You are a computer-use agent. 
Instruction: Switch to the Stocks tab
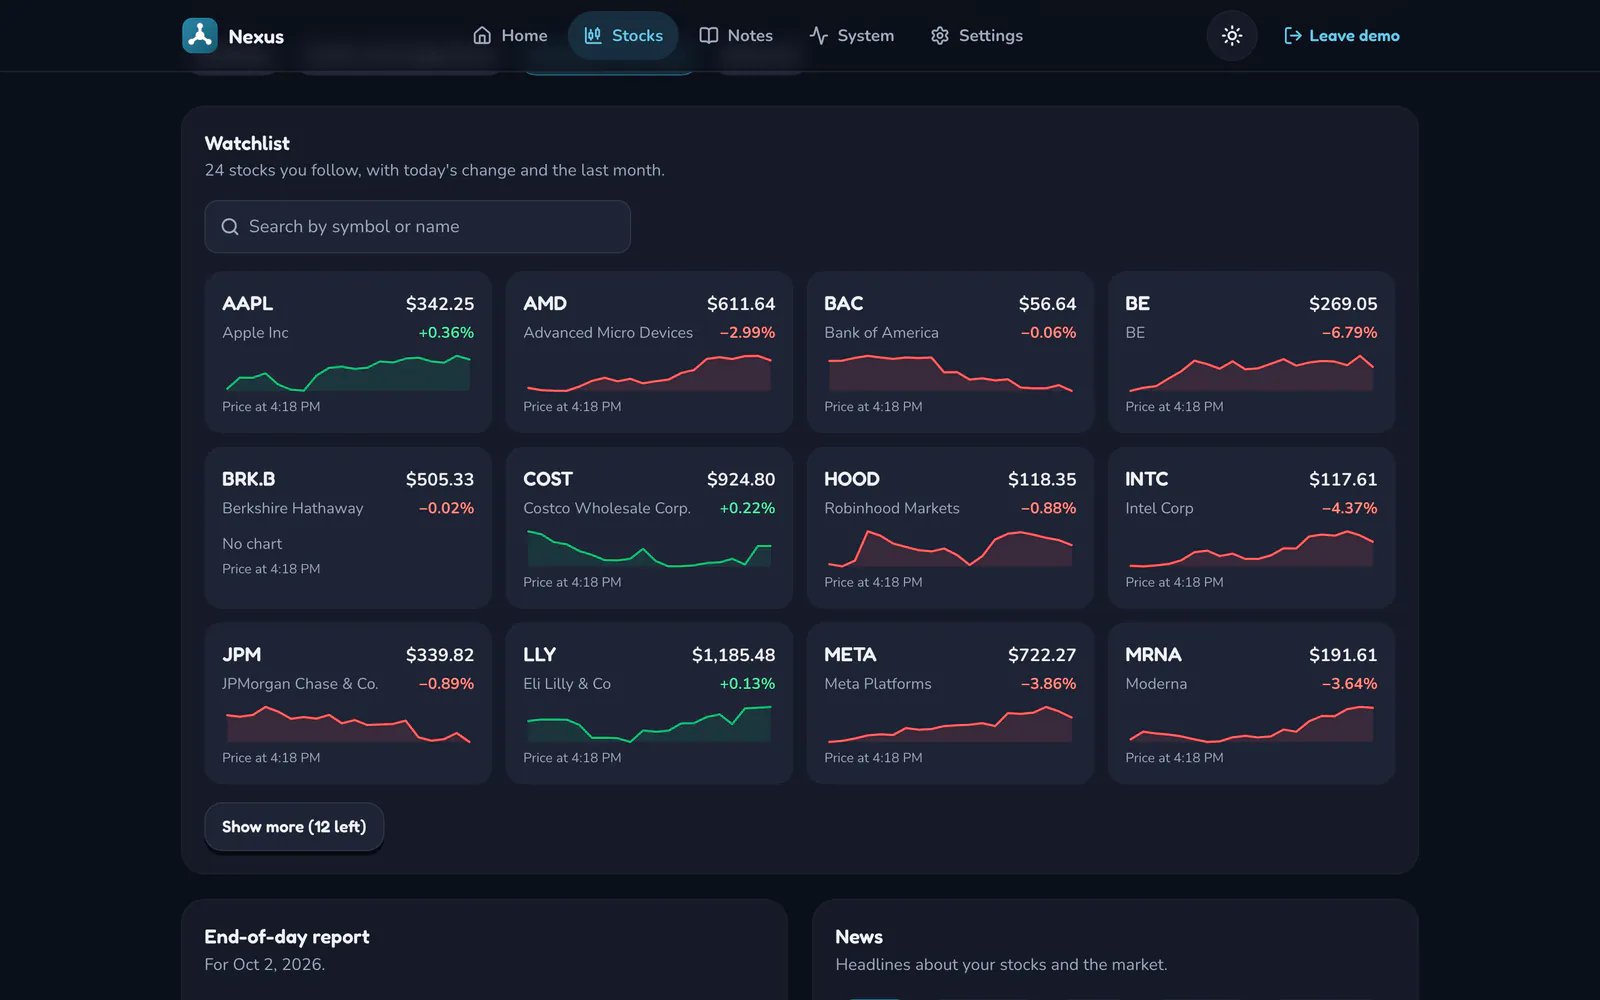tap(623, 36)
